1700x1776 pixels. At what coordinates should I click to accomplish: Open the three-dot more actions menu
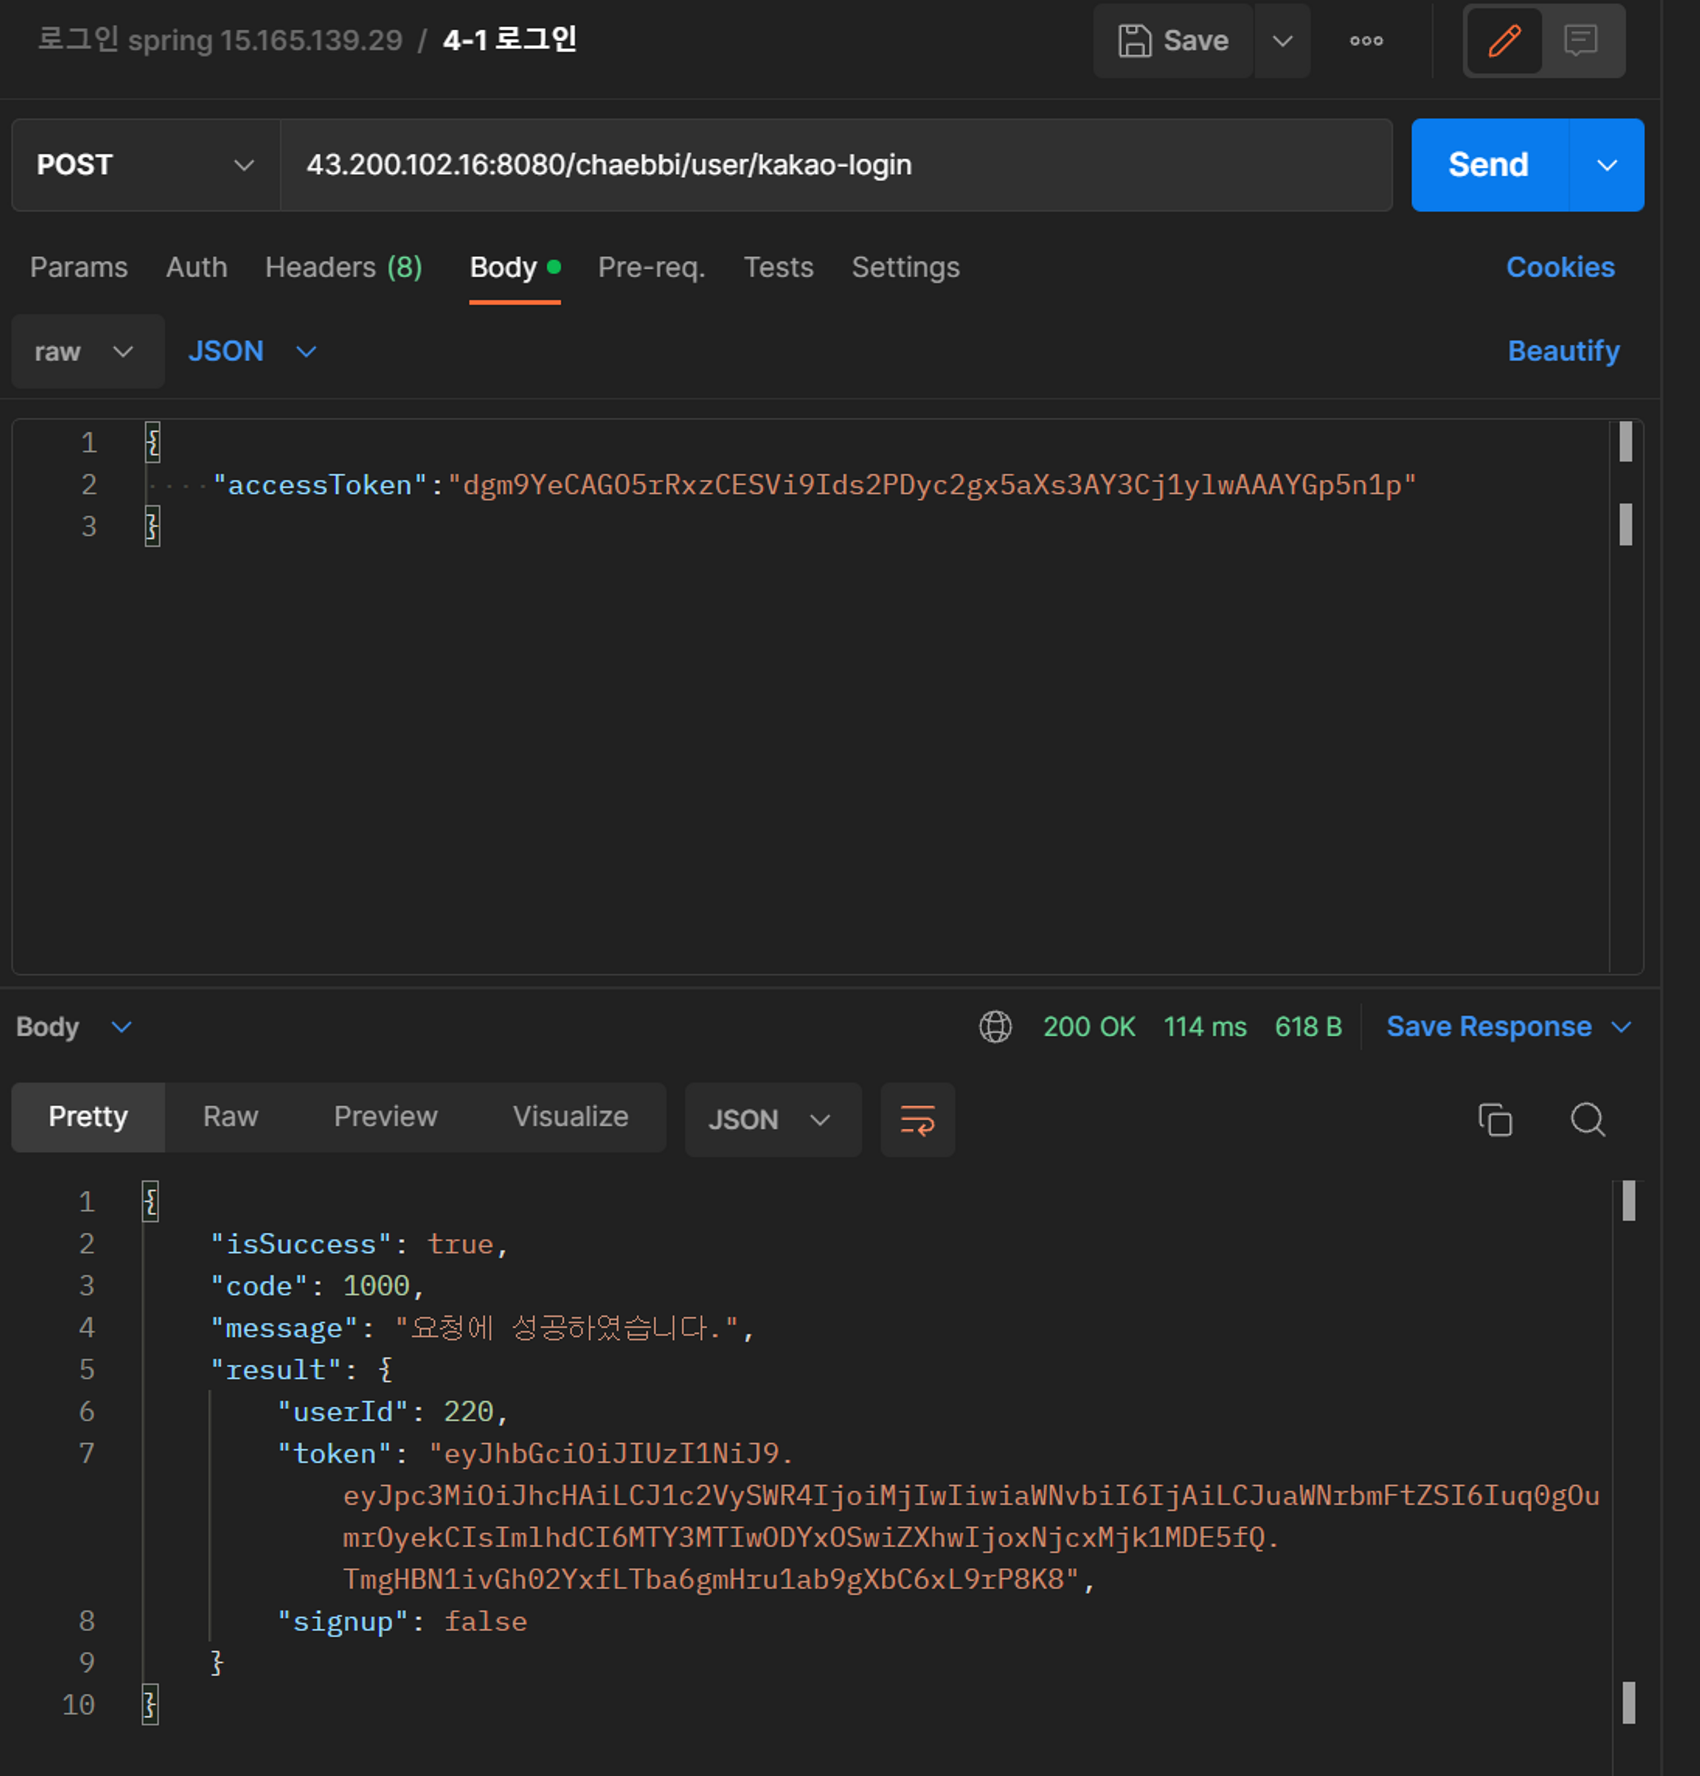click(1366, 41)
